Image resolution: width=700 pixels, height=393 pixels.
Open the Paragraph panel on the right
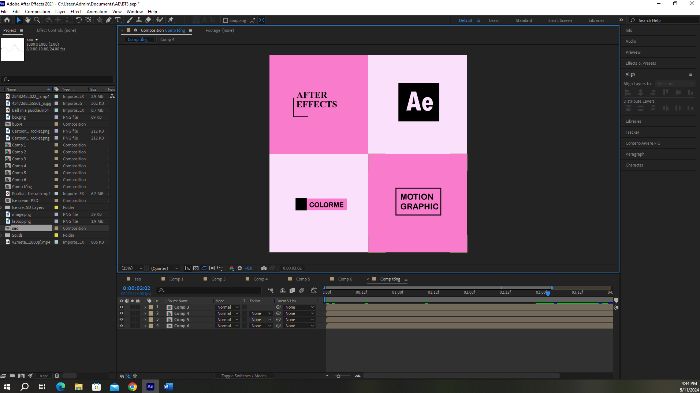coord(634,155)
